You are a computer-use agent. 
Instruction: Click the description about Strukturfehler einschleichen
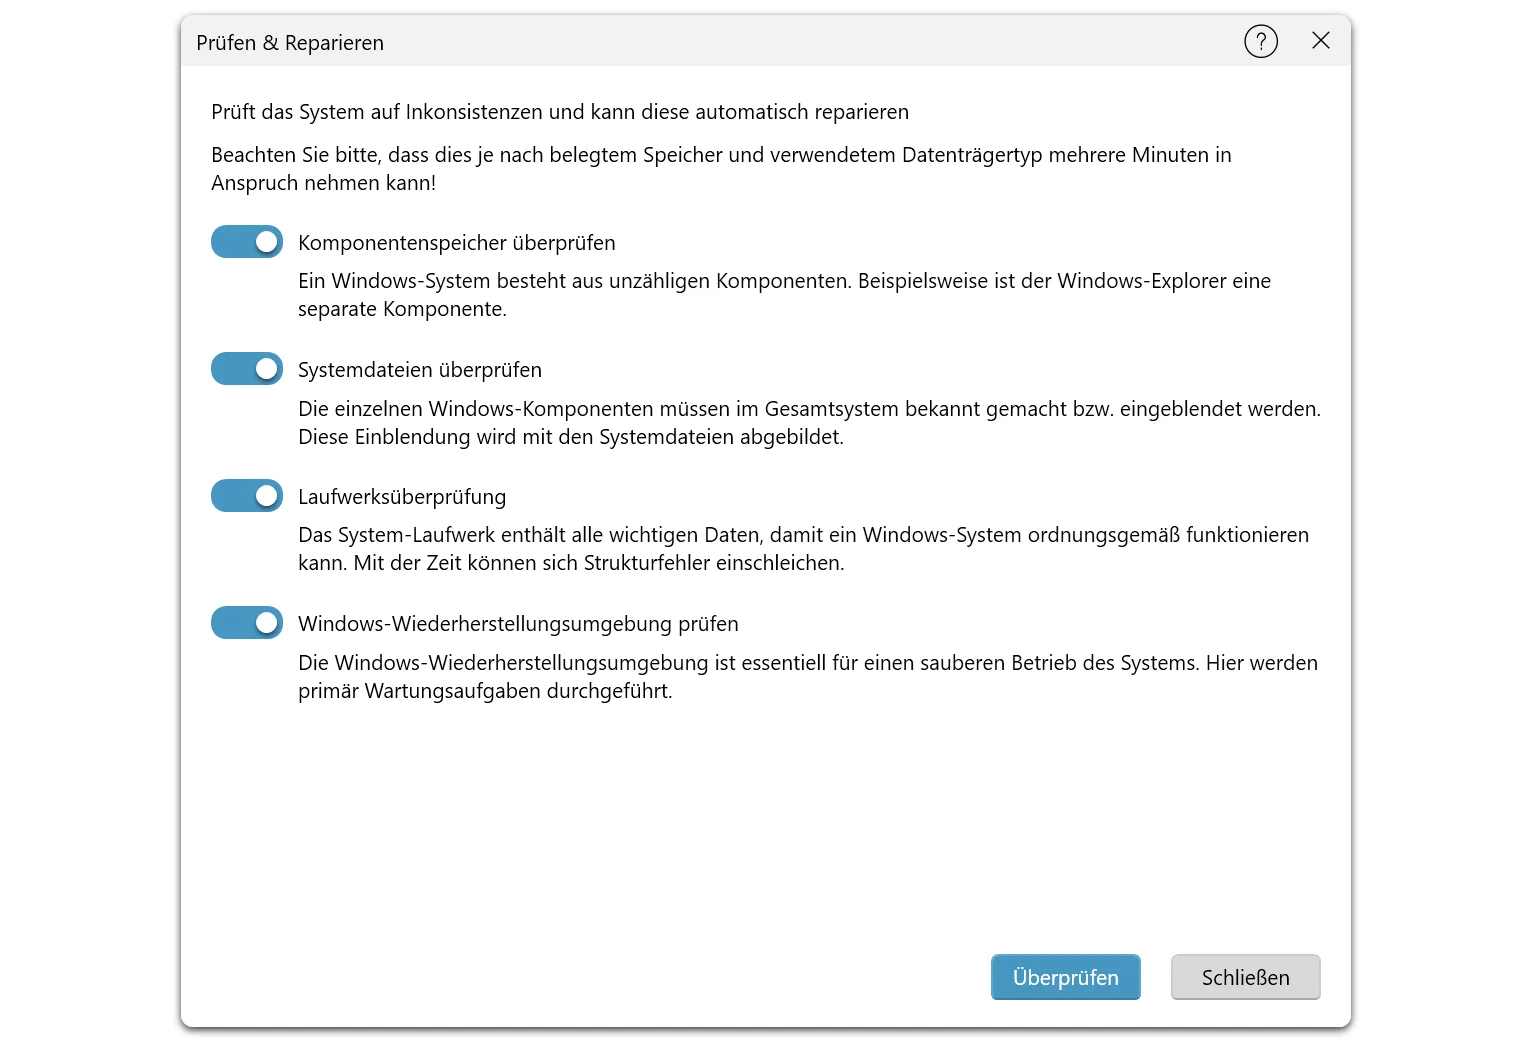(x=802, y=549)
